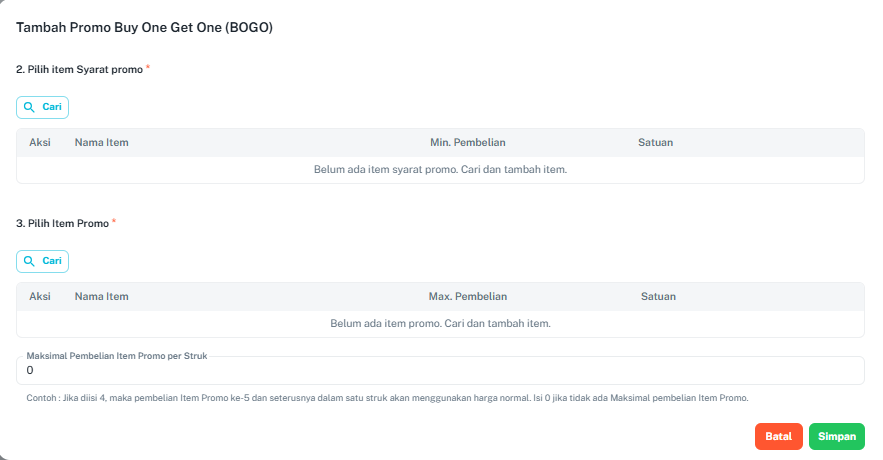Screen dimensions: 883x460
Task: Click the 'Tambah Promo Buy One Get One' title
Action: (145, 28)
